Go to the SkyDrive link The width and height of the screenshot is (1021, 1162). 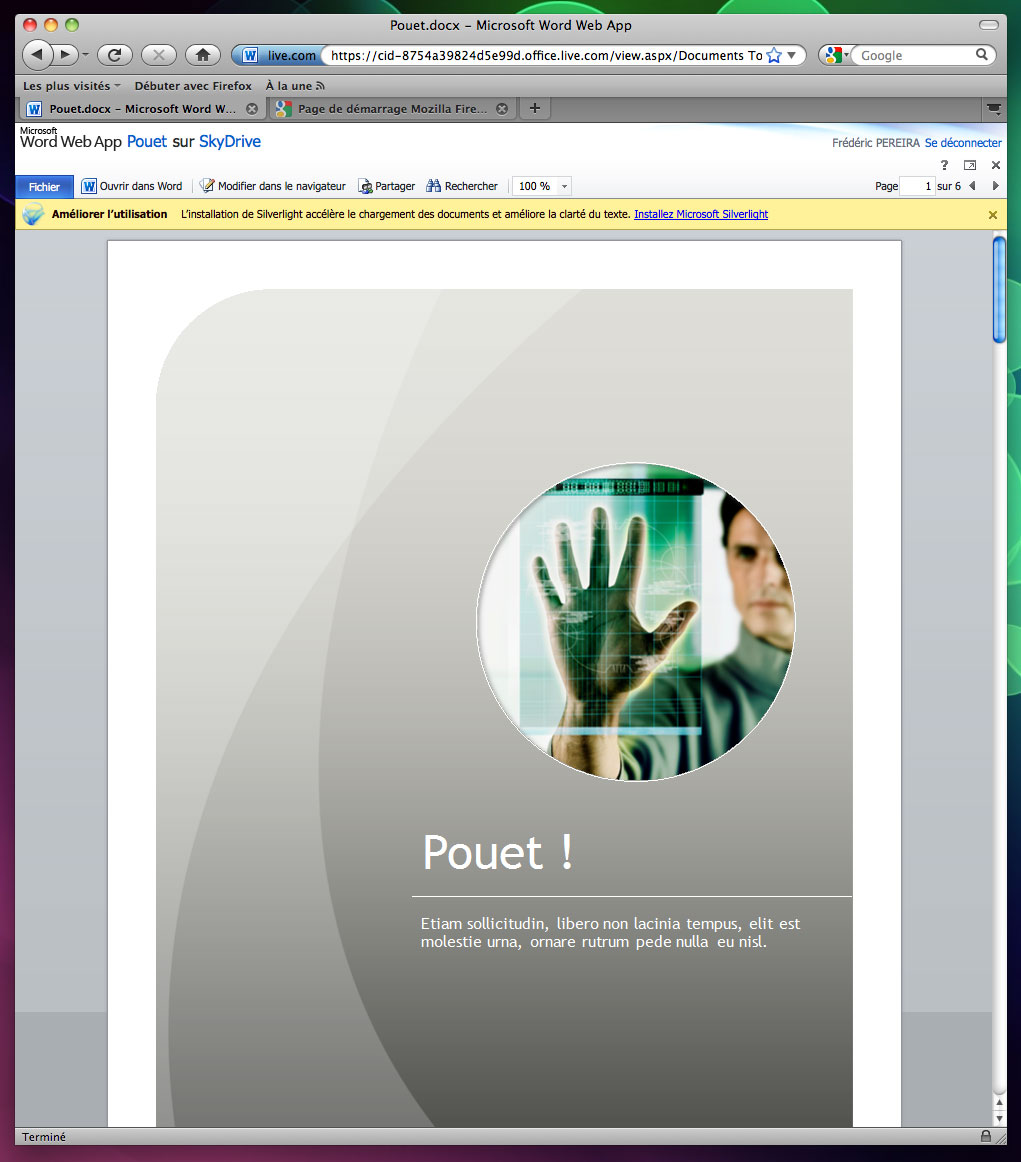[x=230, y=142]
